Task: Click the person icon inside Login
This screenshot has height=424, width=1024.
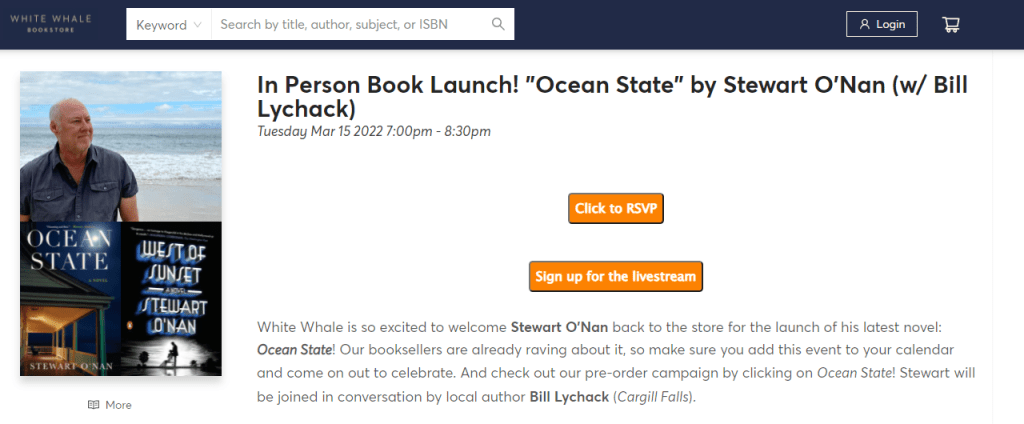Action: [x=864, y=24]
